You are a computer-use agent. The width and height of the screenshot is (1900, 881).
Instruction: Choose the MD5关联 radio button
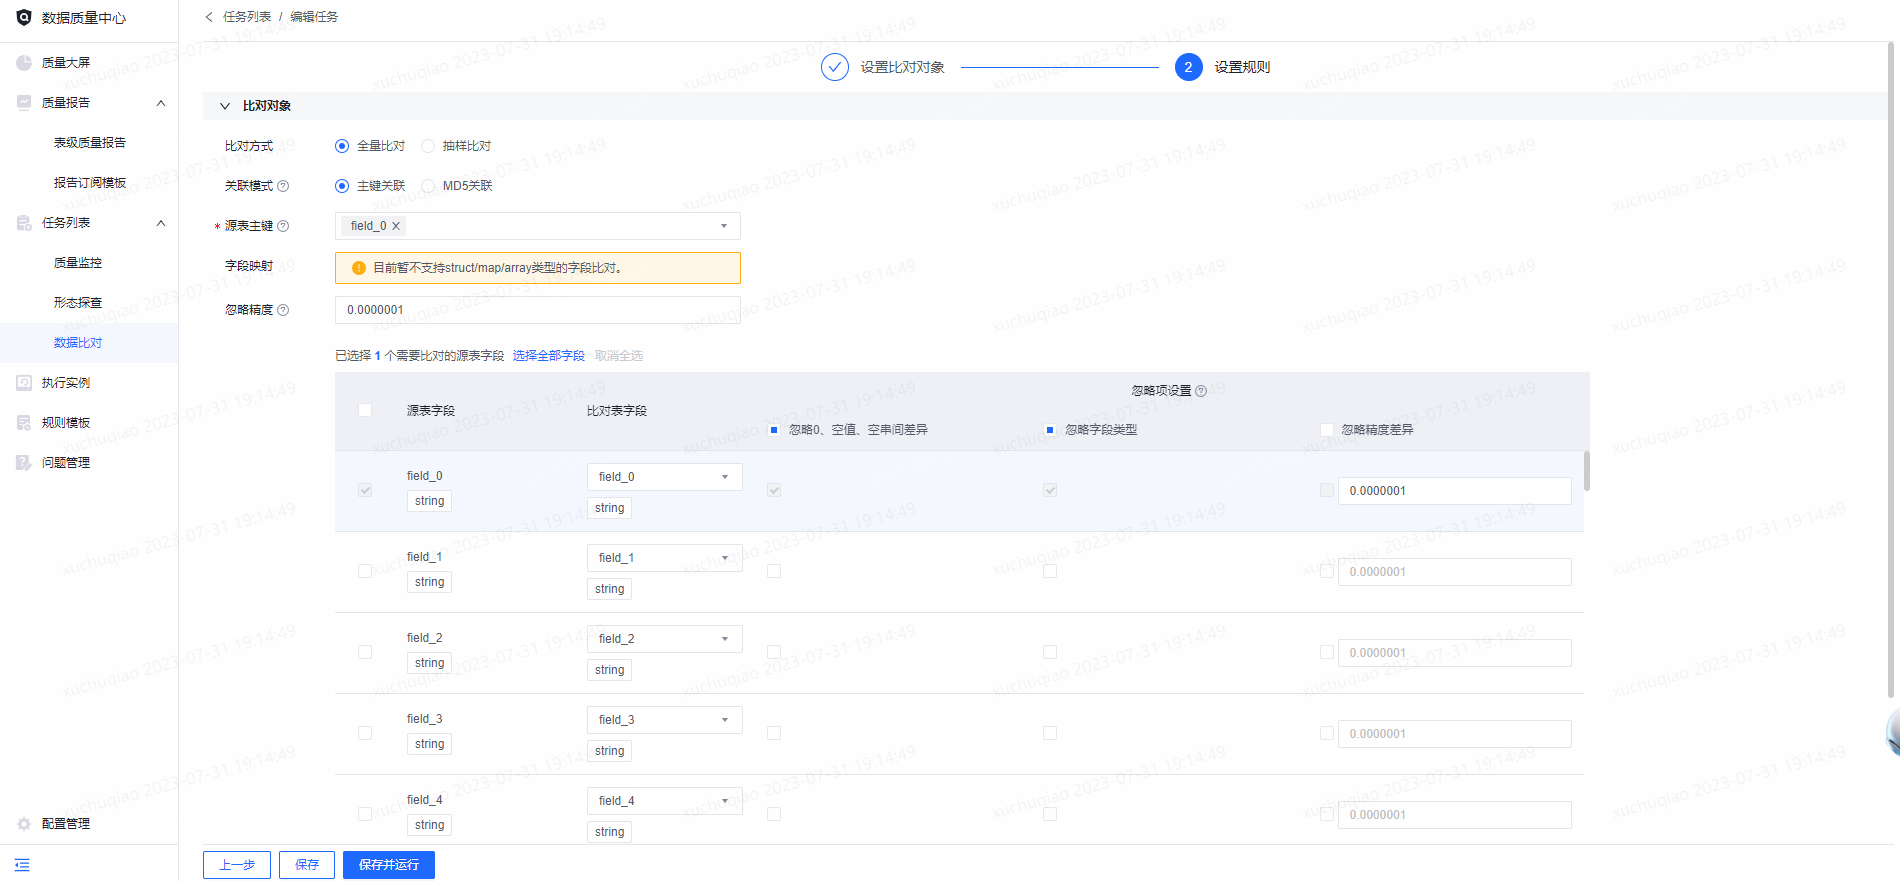tap(428, 186)
